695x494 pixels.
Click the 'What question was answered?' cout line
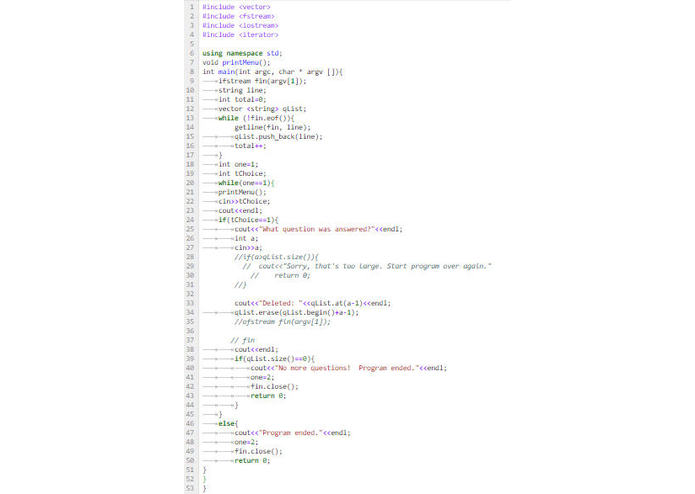pos(319,229)
